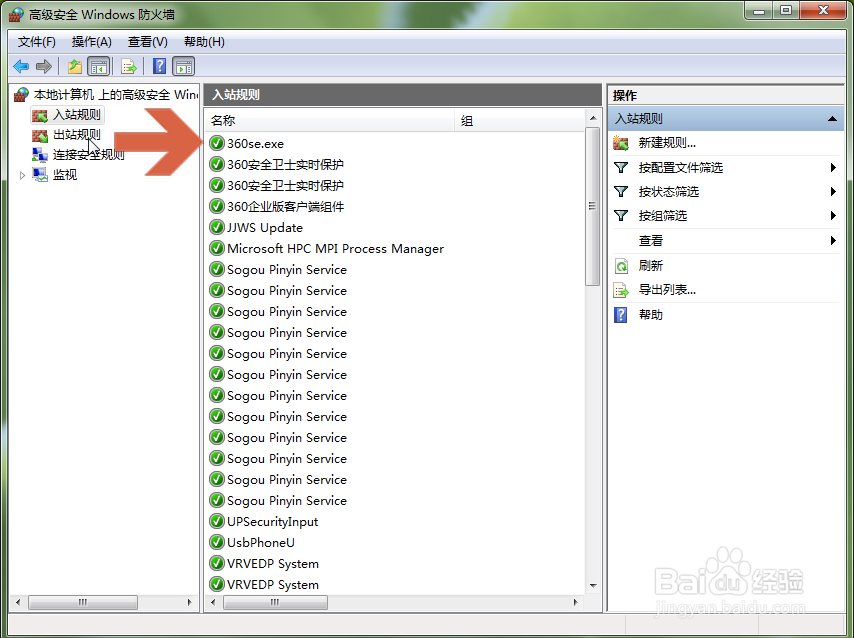Click the funnel icon beside 按组筛选
Screen dimensions: 854x638
click(x=621, y=215)
